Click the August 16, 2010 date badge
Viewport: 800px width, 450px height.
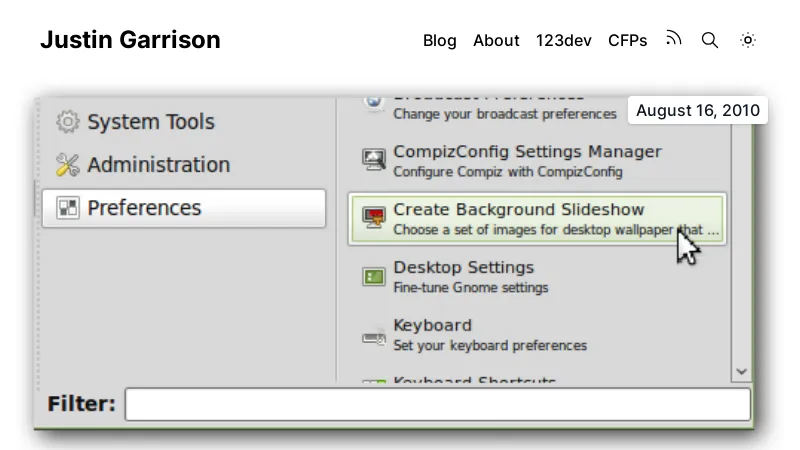698,110
